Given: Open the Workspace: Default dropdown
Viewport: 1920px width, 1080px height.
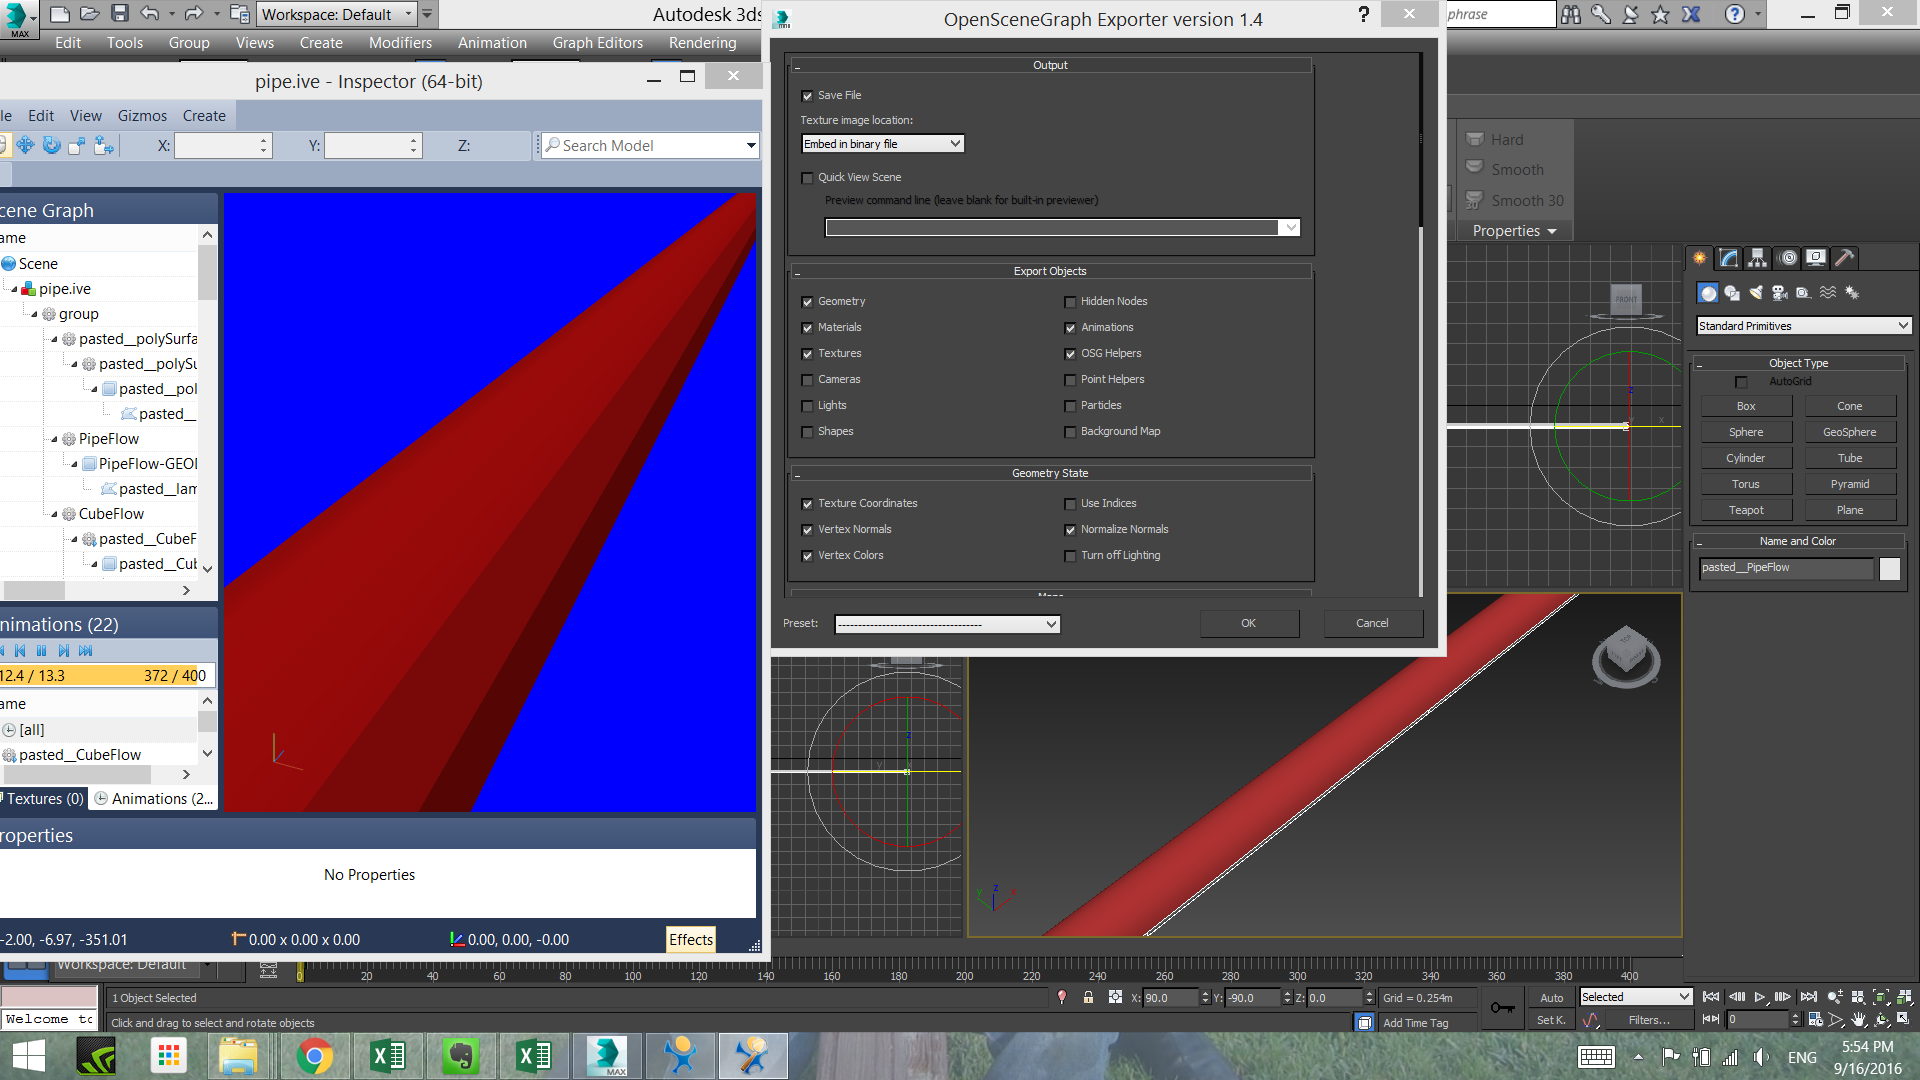Looking at the screenshot, I should click(x=337, y=14).
